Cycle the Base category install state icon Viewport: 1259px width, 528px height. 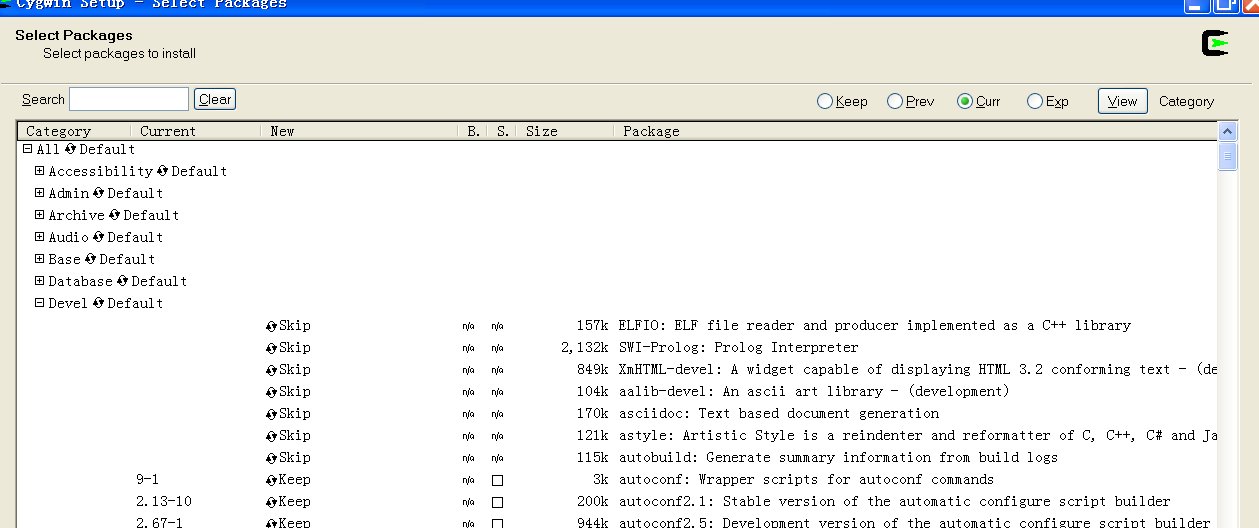point(91,259)
